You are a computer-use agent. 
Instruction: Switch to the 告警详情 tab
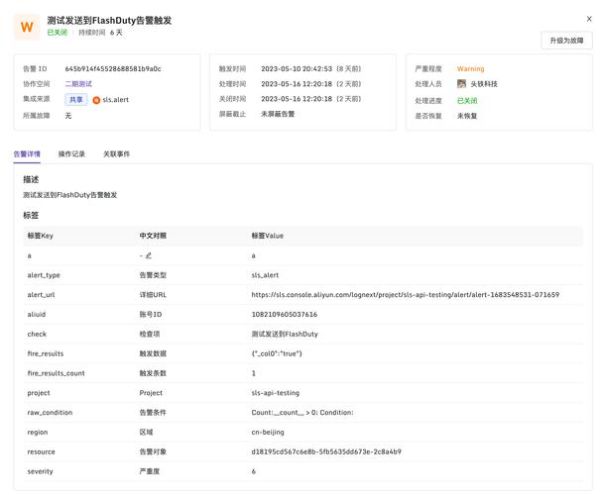(27, 154)
